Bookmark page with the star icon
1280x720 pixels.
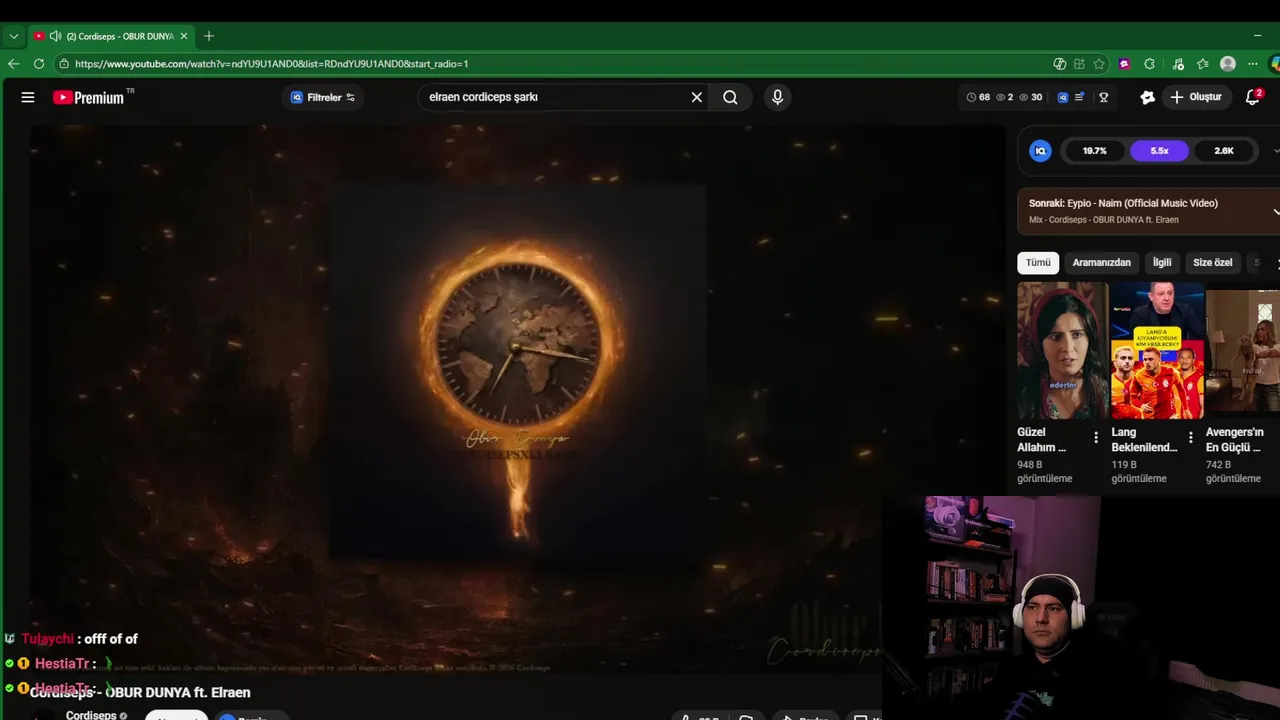click(x=1099, y=64)
